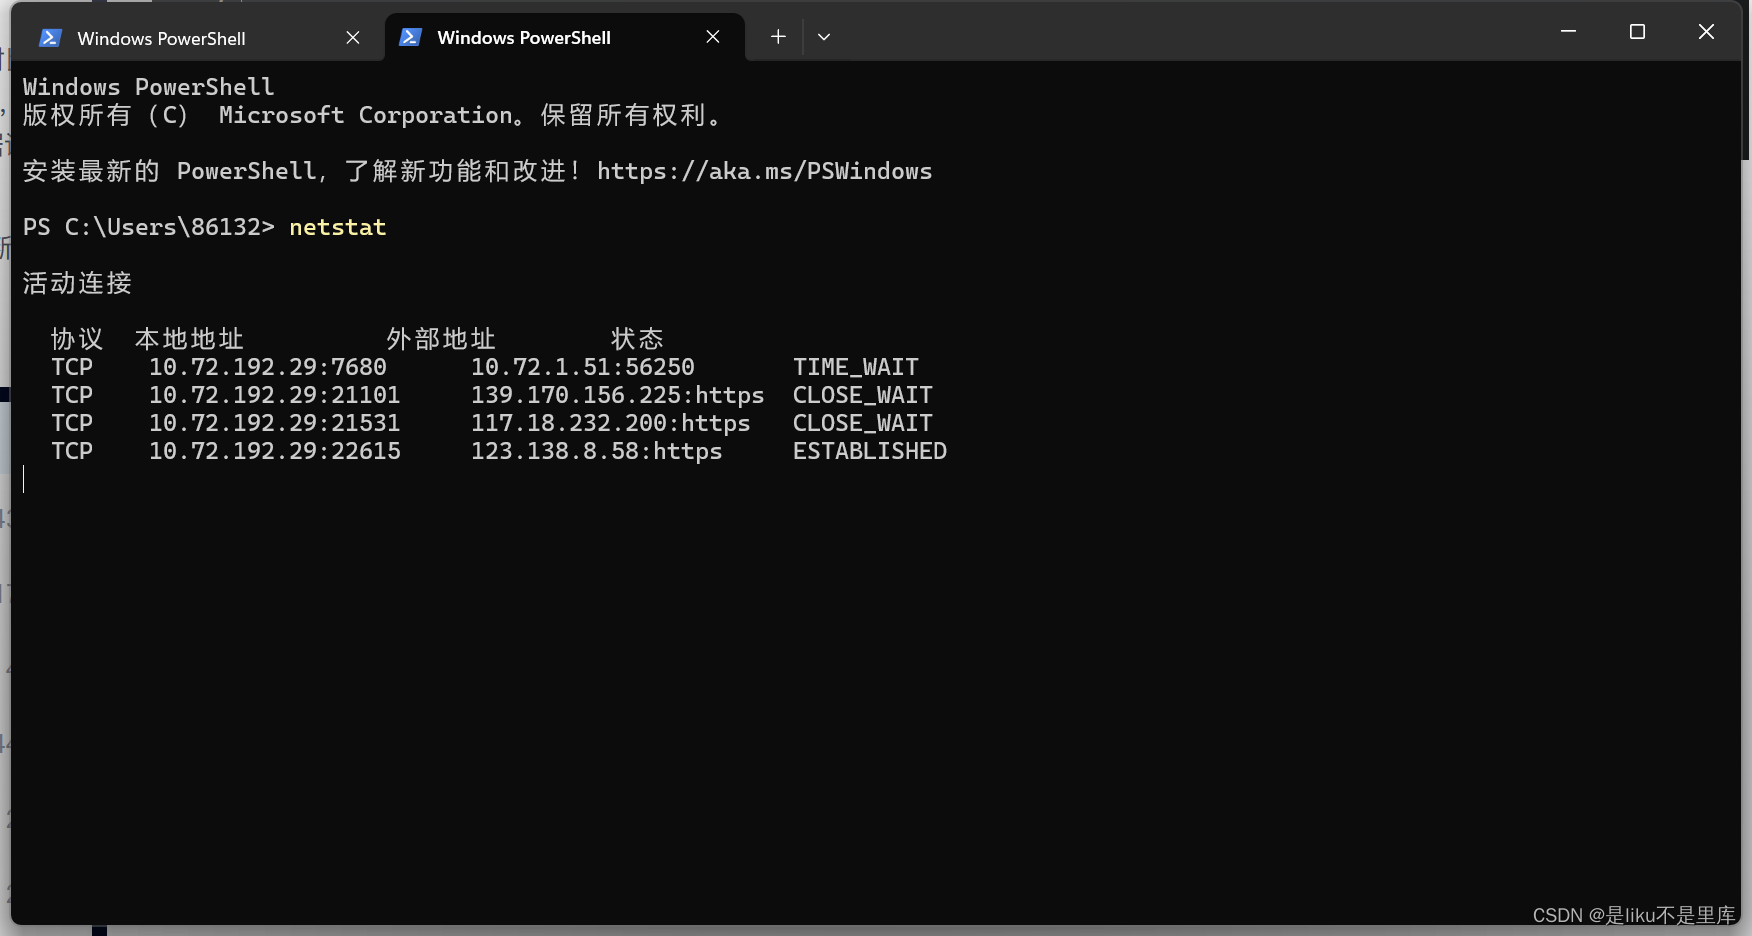Click local address 10.72.192.29:7680
The width and height of the screenshot is (1752, 936).
268,367
